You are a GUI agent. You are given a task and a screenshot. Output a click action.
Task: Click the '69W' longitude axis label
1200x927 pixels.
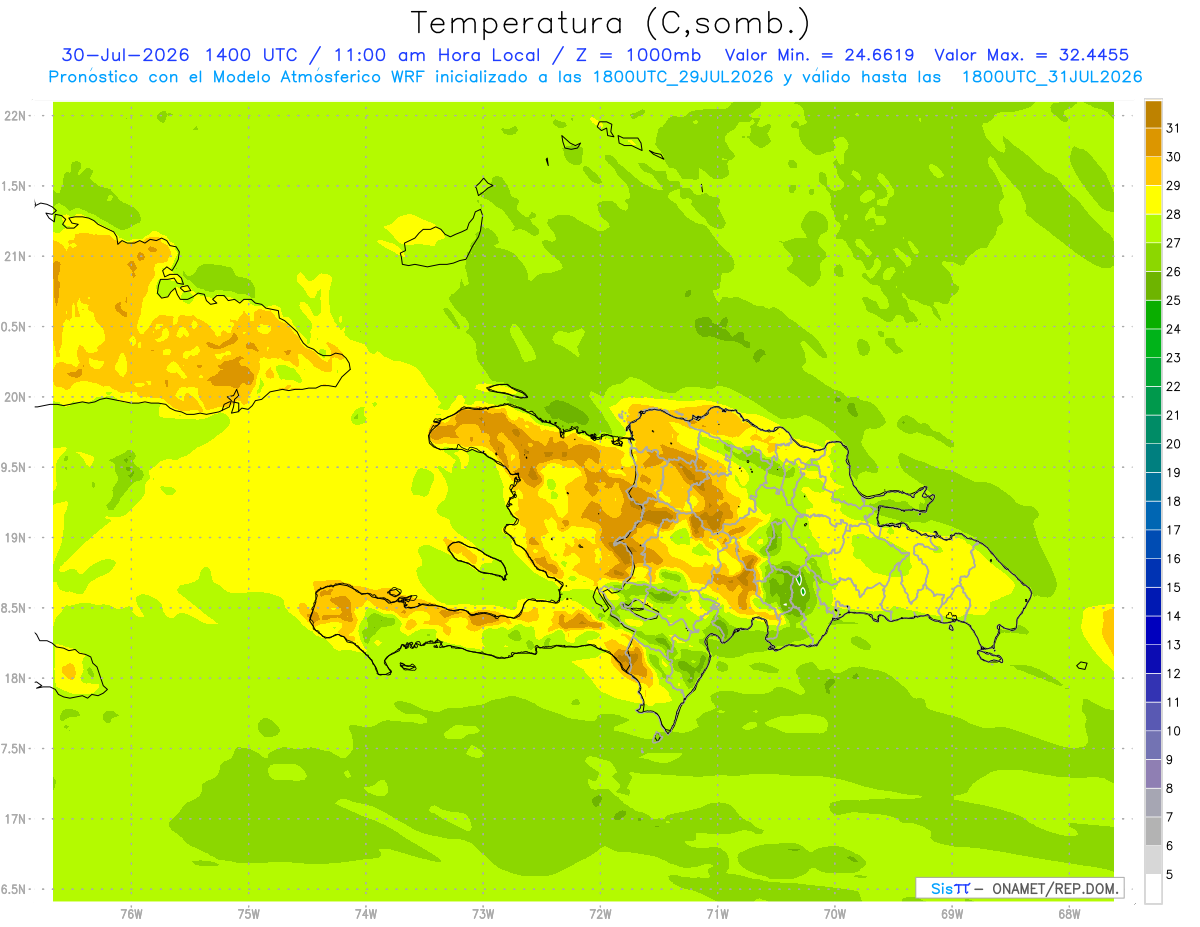(952, 914)
